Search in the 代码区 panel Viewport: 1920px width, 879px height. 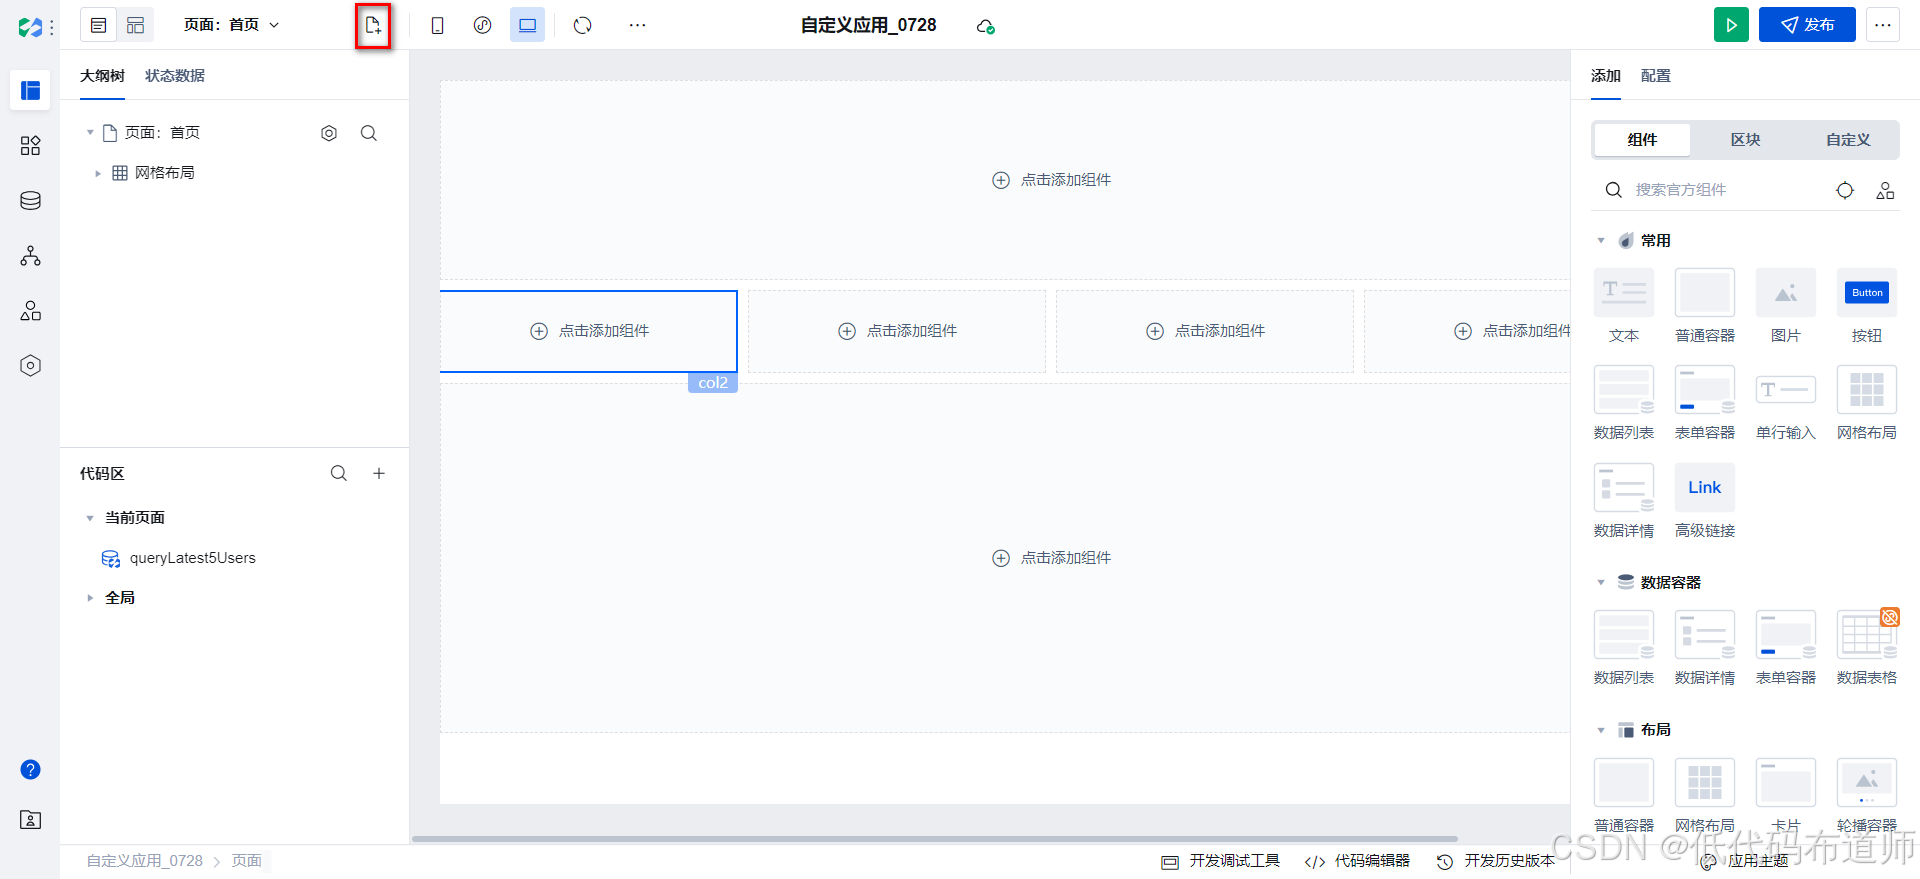tap(339, 473)
